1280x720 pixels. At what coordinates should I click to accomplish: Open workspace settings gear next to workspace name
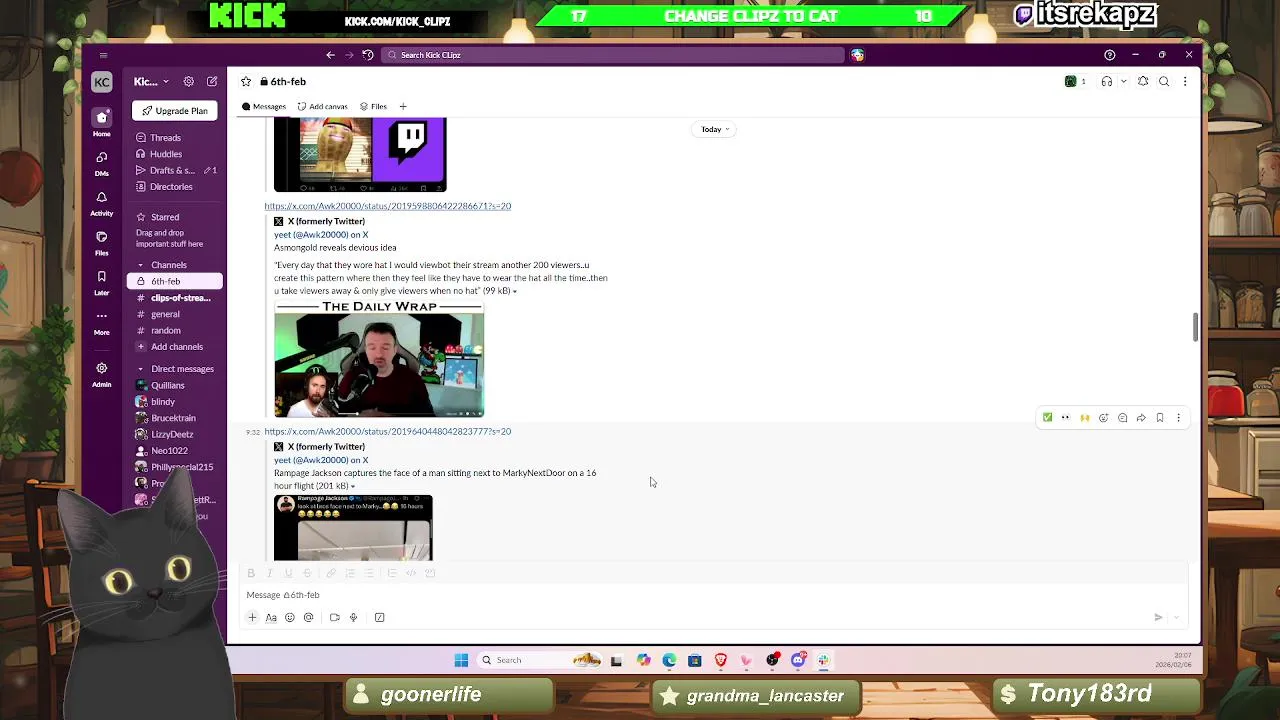pyautogui.click(x=188, y=81)
